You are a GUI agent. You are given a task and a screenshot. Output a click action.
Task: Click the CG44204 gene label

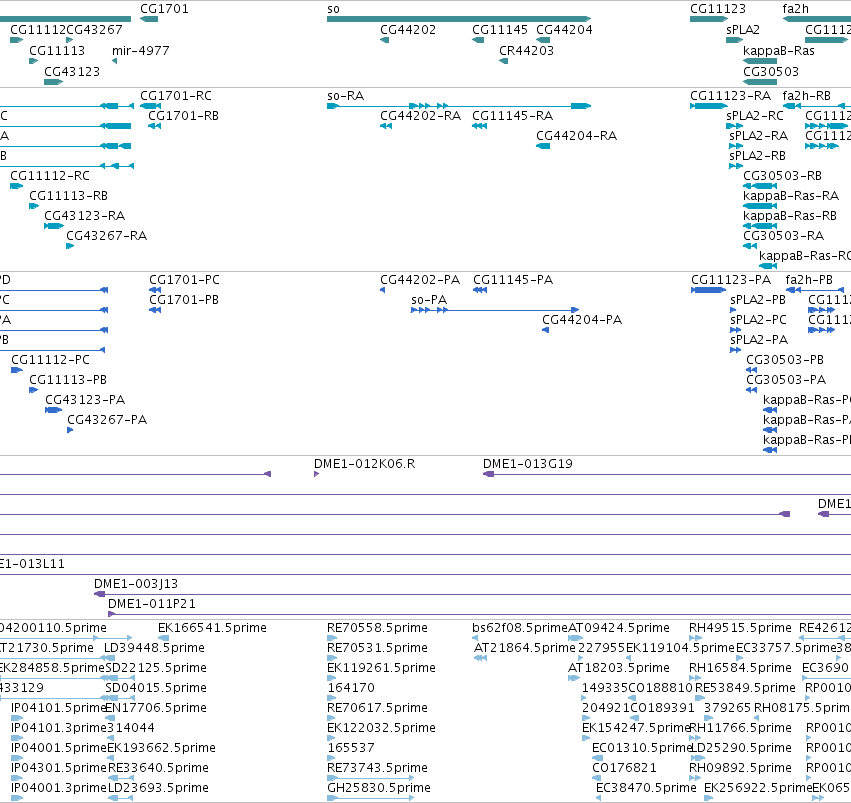tap(564, 30)
